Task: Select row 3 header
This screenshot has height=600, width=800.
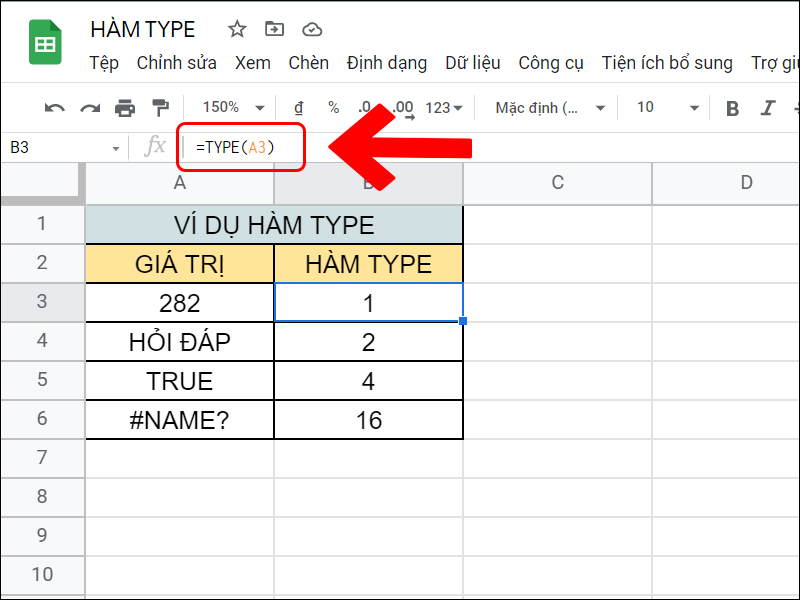Action: tap(42, 302)
